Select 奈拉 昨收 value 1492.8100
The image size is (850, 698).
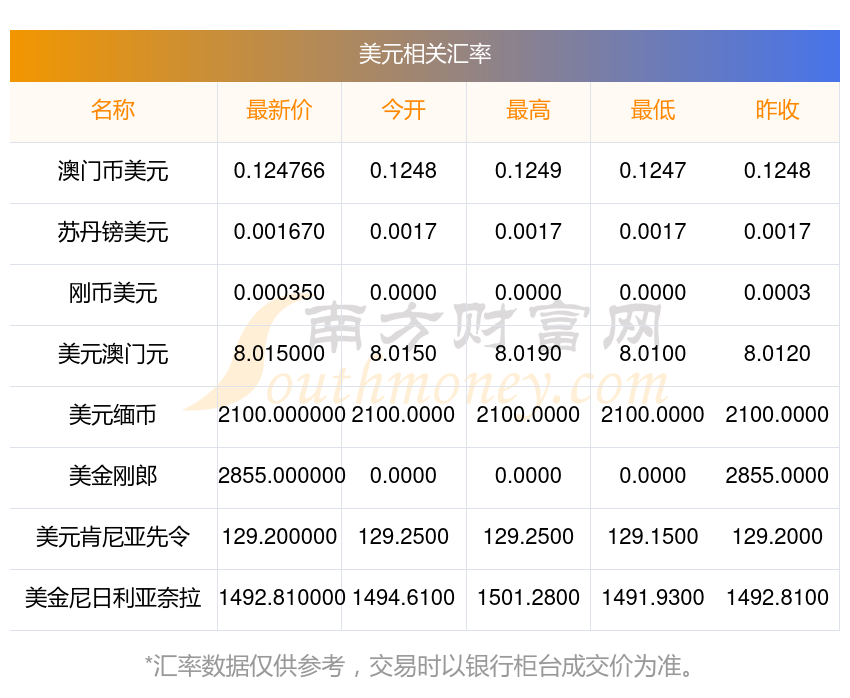click(777, 598)
